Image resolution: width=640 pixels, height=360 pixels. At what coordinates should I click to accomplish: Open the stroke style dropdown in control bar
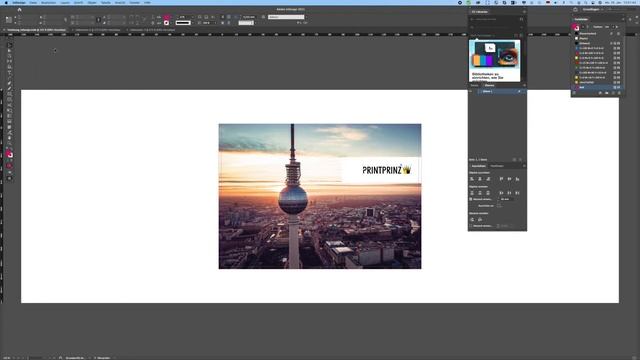tap(184, 23)
